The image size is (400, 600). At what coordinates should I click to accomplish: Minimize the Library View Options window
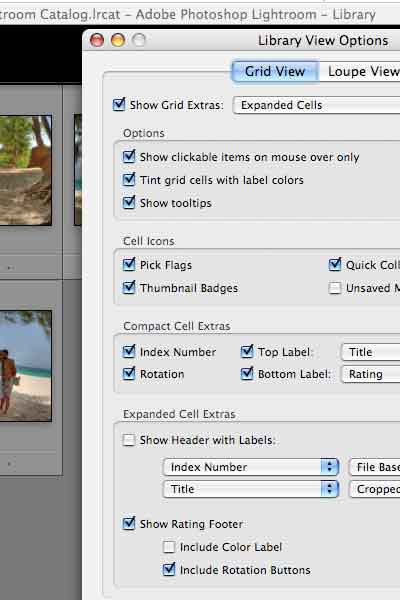click(x=118, y=40)
